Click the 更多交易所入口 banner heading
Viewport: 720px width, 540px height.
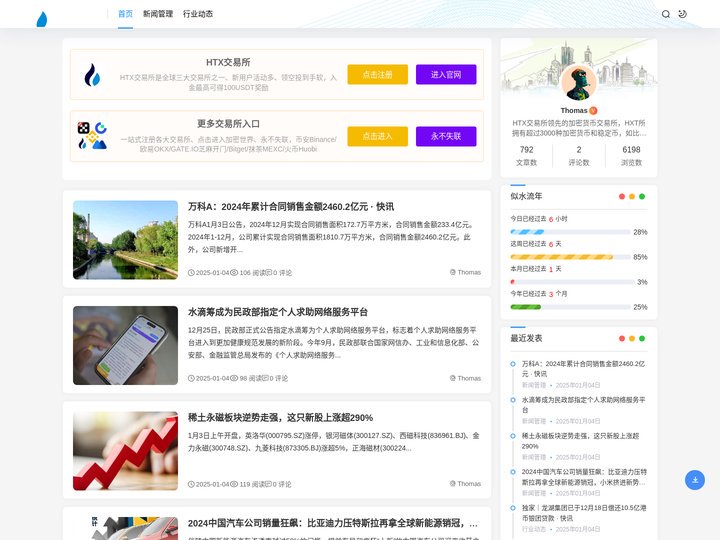228,124
